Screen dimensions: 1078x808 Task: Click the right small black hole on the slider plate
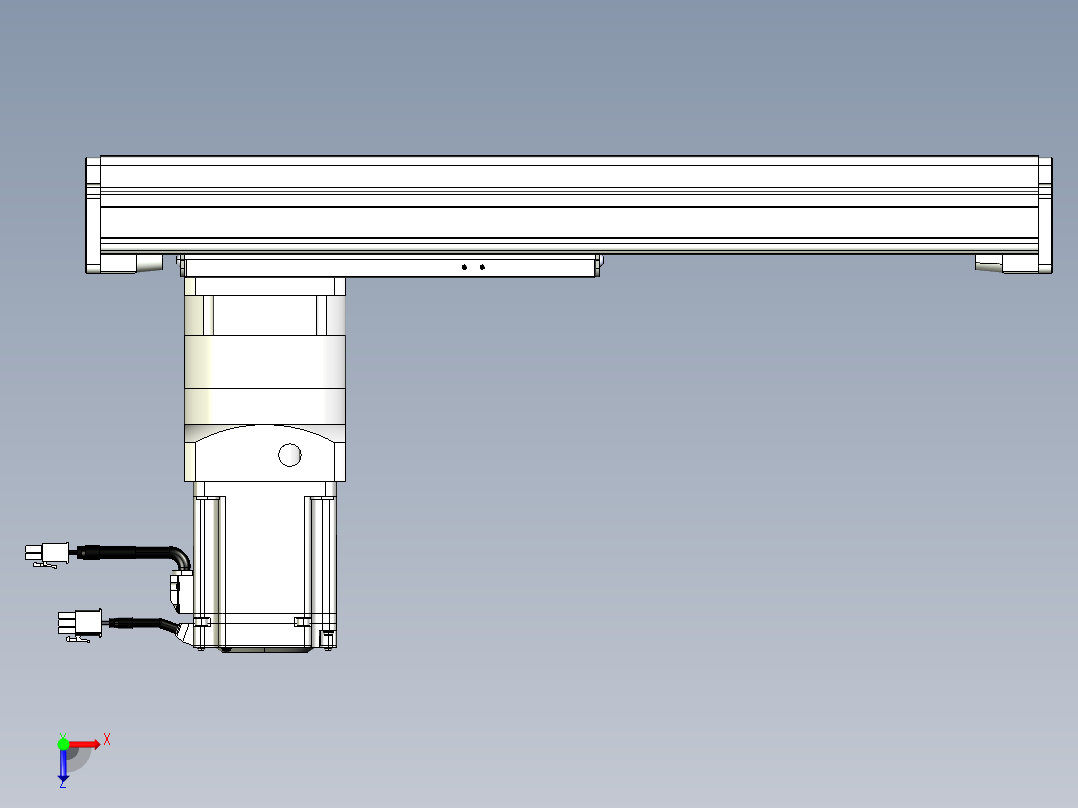pyautogui.click(x=482, y=267)
